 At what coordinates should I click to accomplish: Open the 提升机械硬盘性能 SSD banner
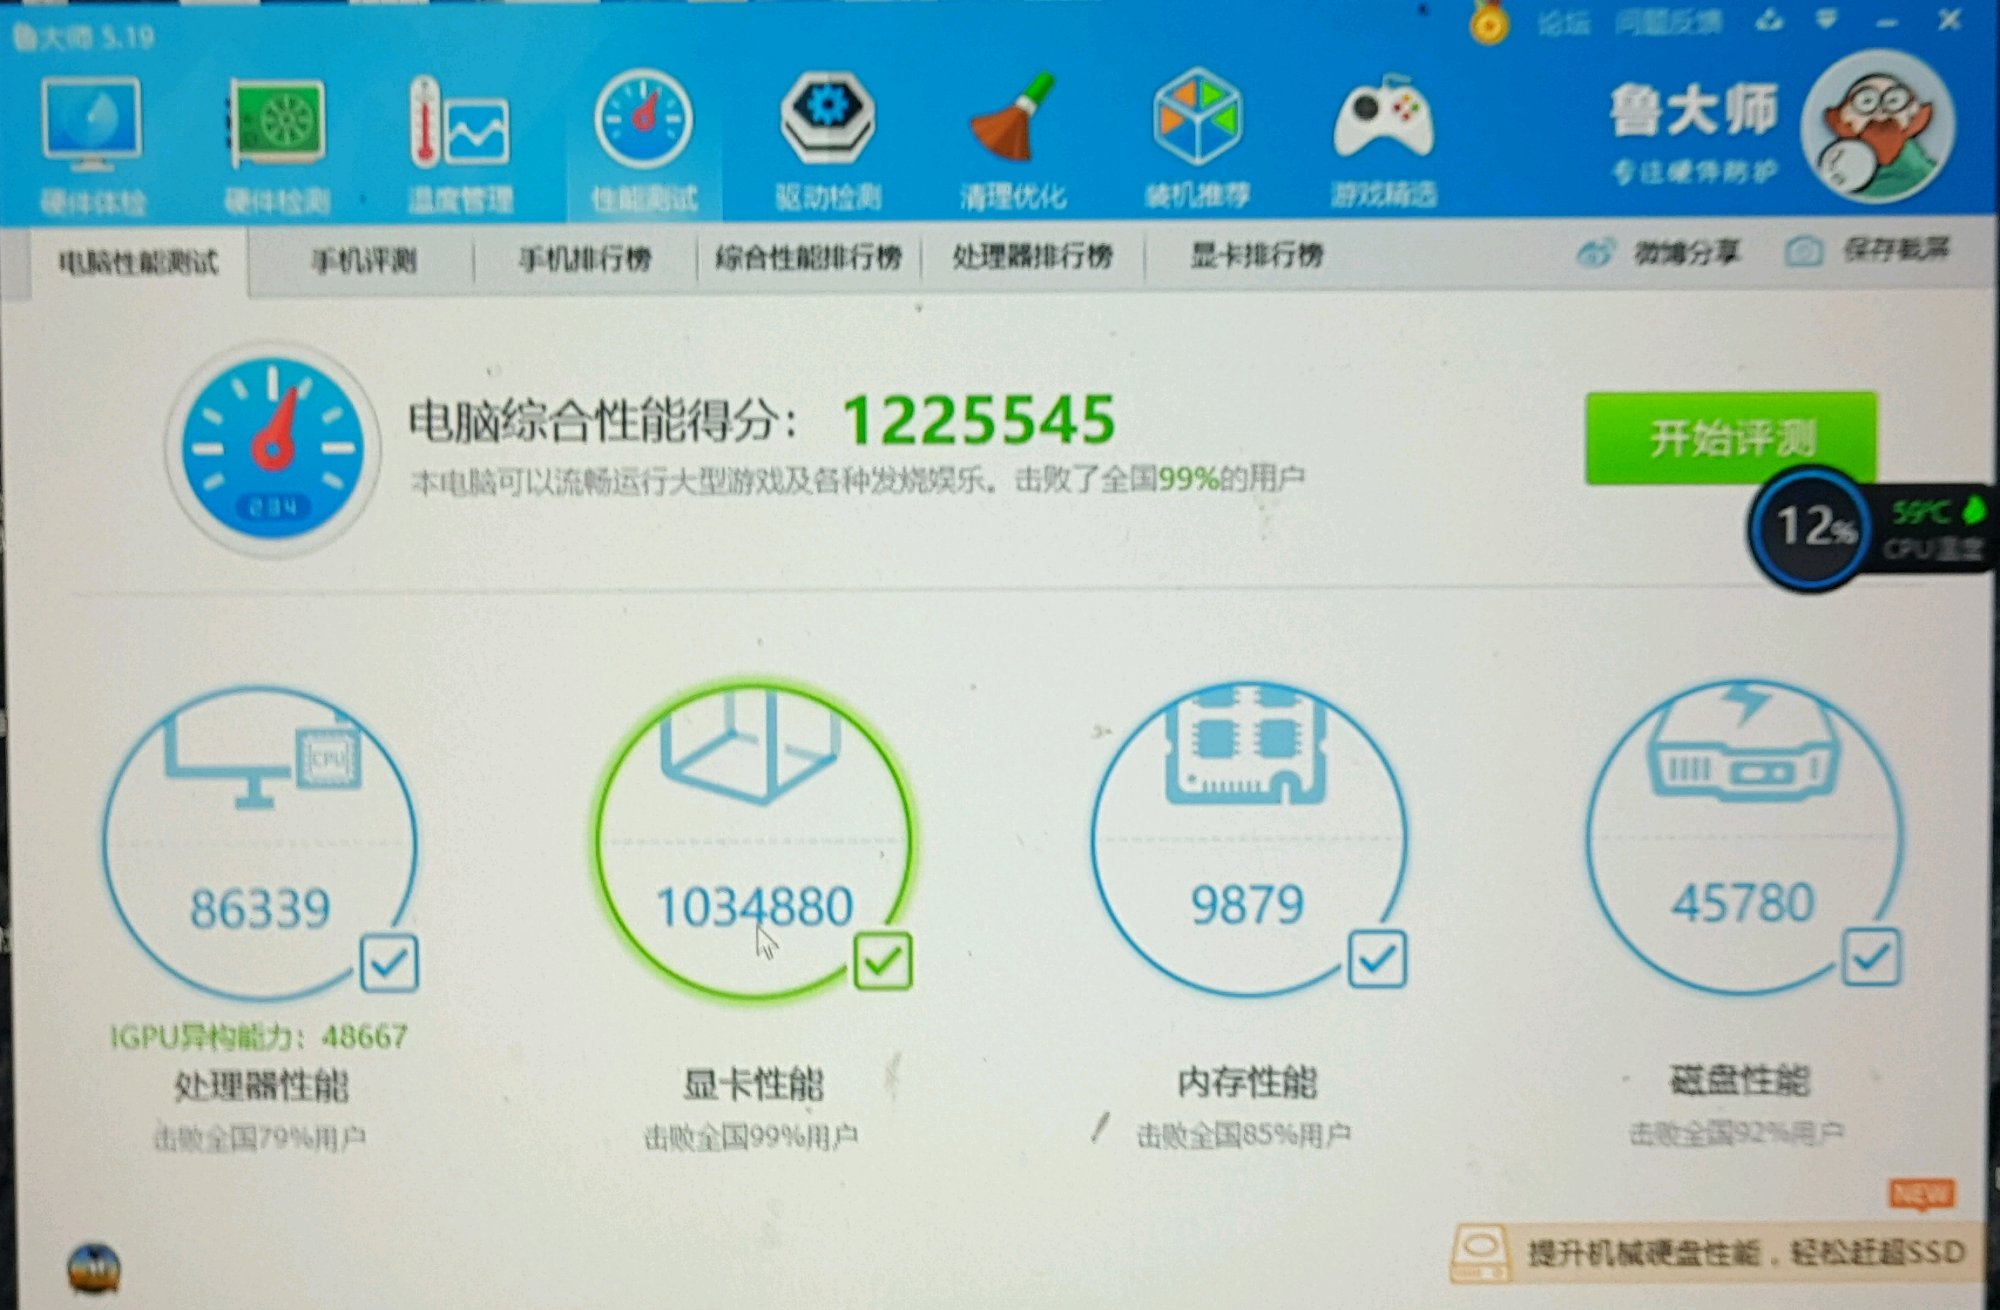click(x=1718, y=1252)
